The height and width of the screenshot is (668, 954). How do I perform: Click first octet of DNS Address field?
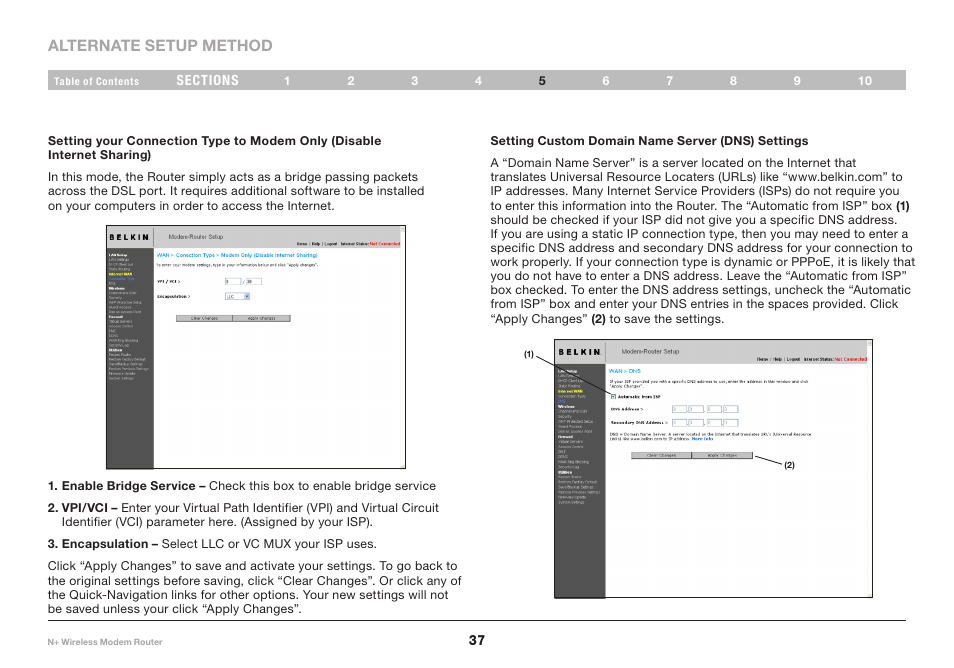pyautogui.click(x=680, y=409)
